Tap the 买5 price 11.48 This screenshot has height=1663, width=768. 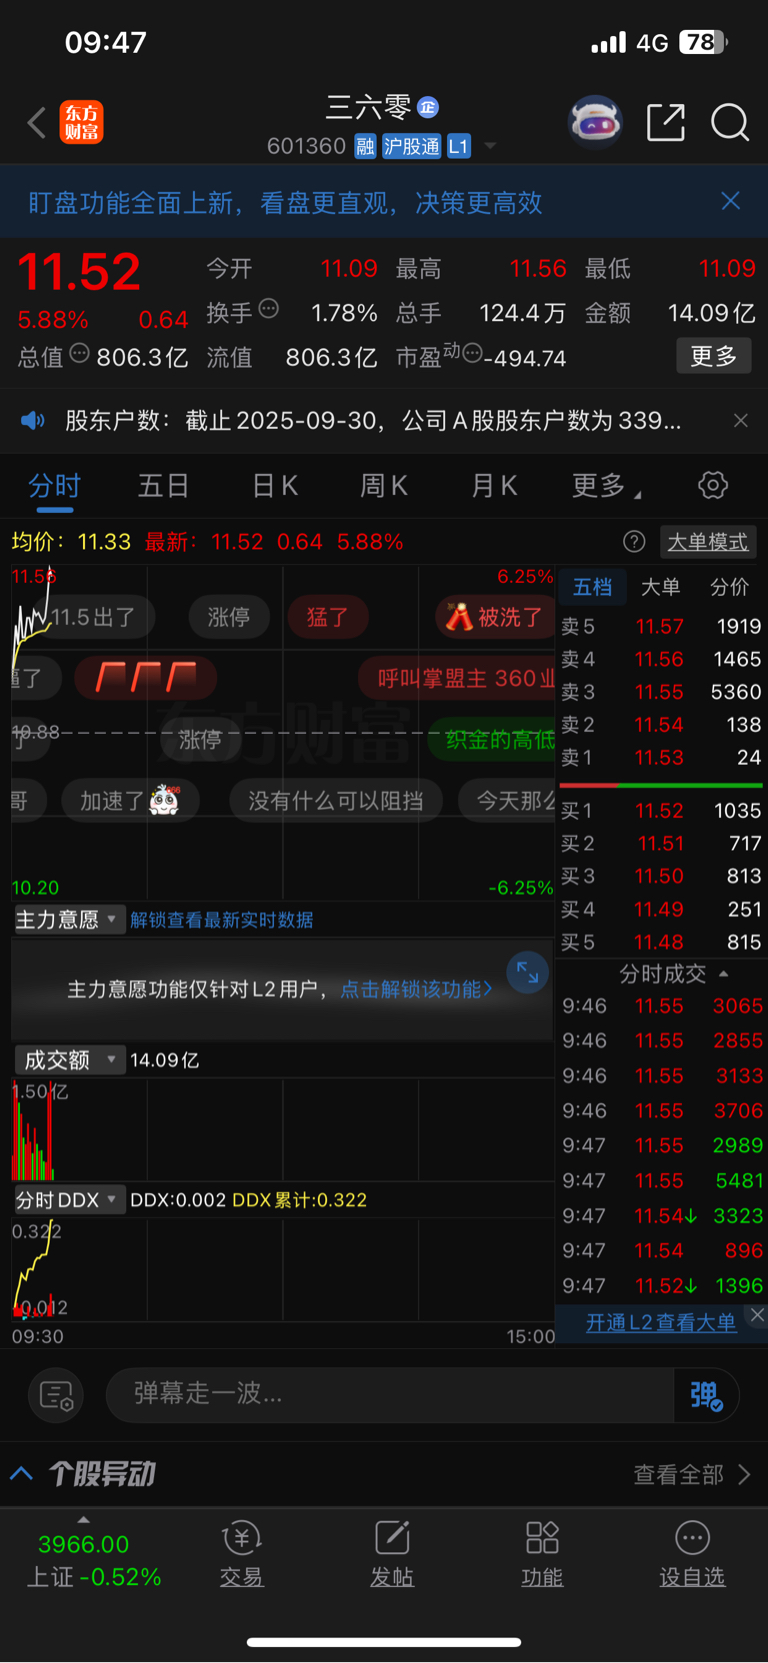click(660, 942)
